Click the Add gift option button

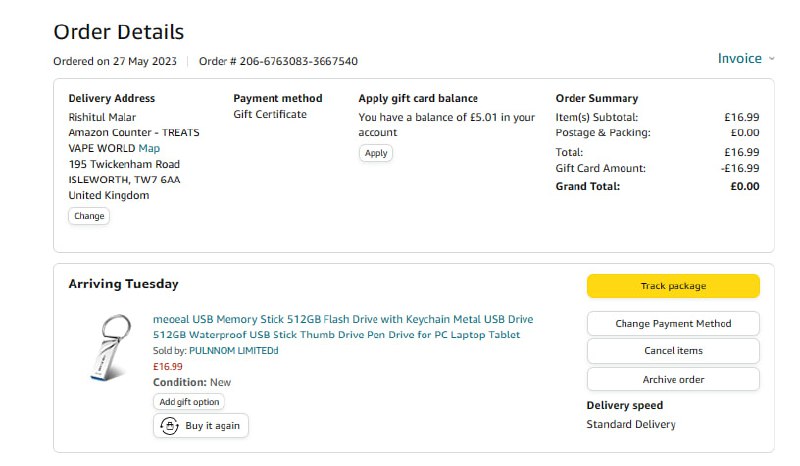(x=189, y=402)
